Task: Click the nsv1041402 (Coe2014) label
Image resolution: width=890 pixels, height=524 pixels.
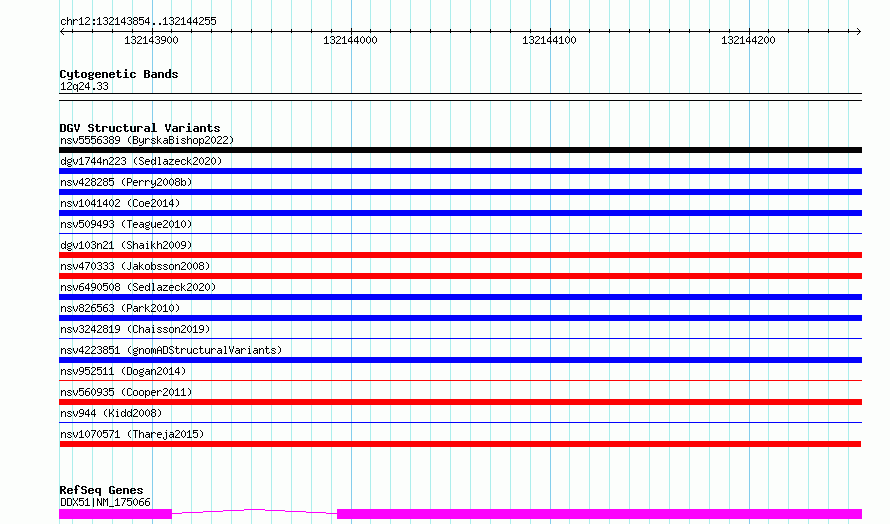Action: point(120,203)
